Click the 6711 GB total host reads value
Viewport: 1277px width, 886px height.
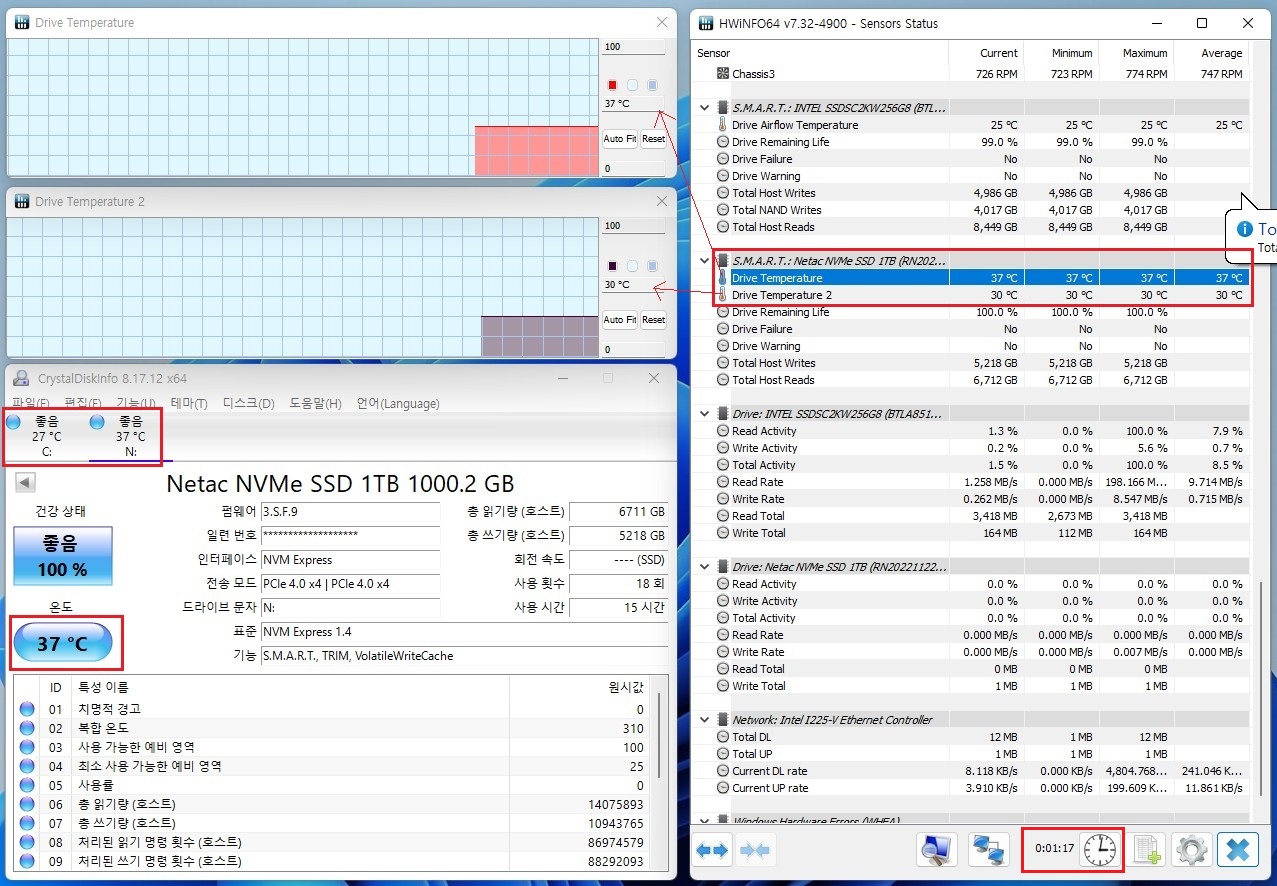pos(619,512)
